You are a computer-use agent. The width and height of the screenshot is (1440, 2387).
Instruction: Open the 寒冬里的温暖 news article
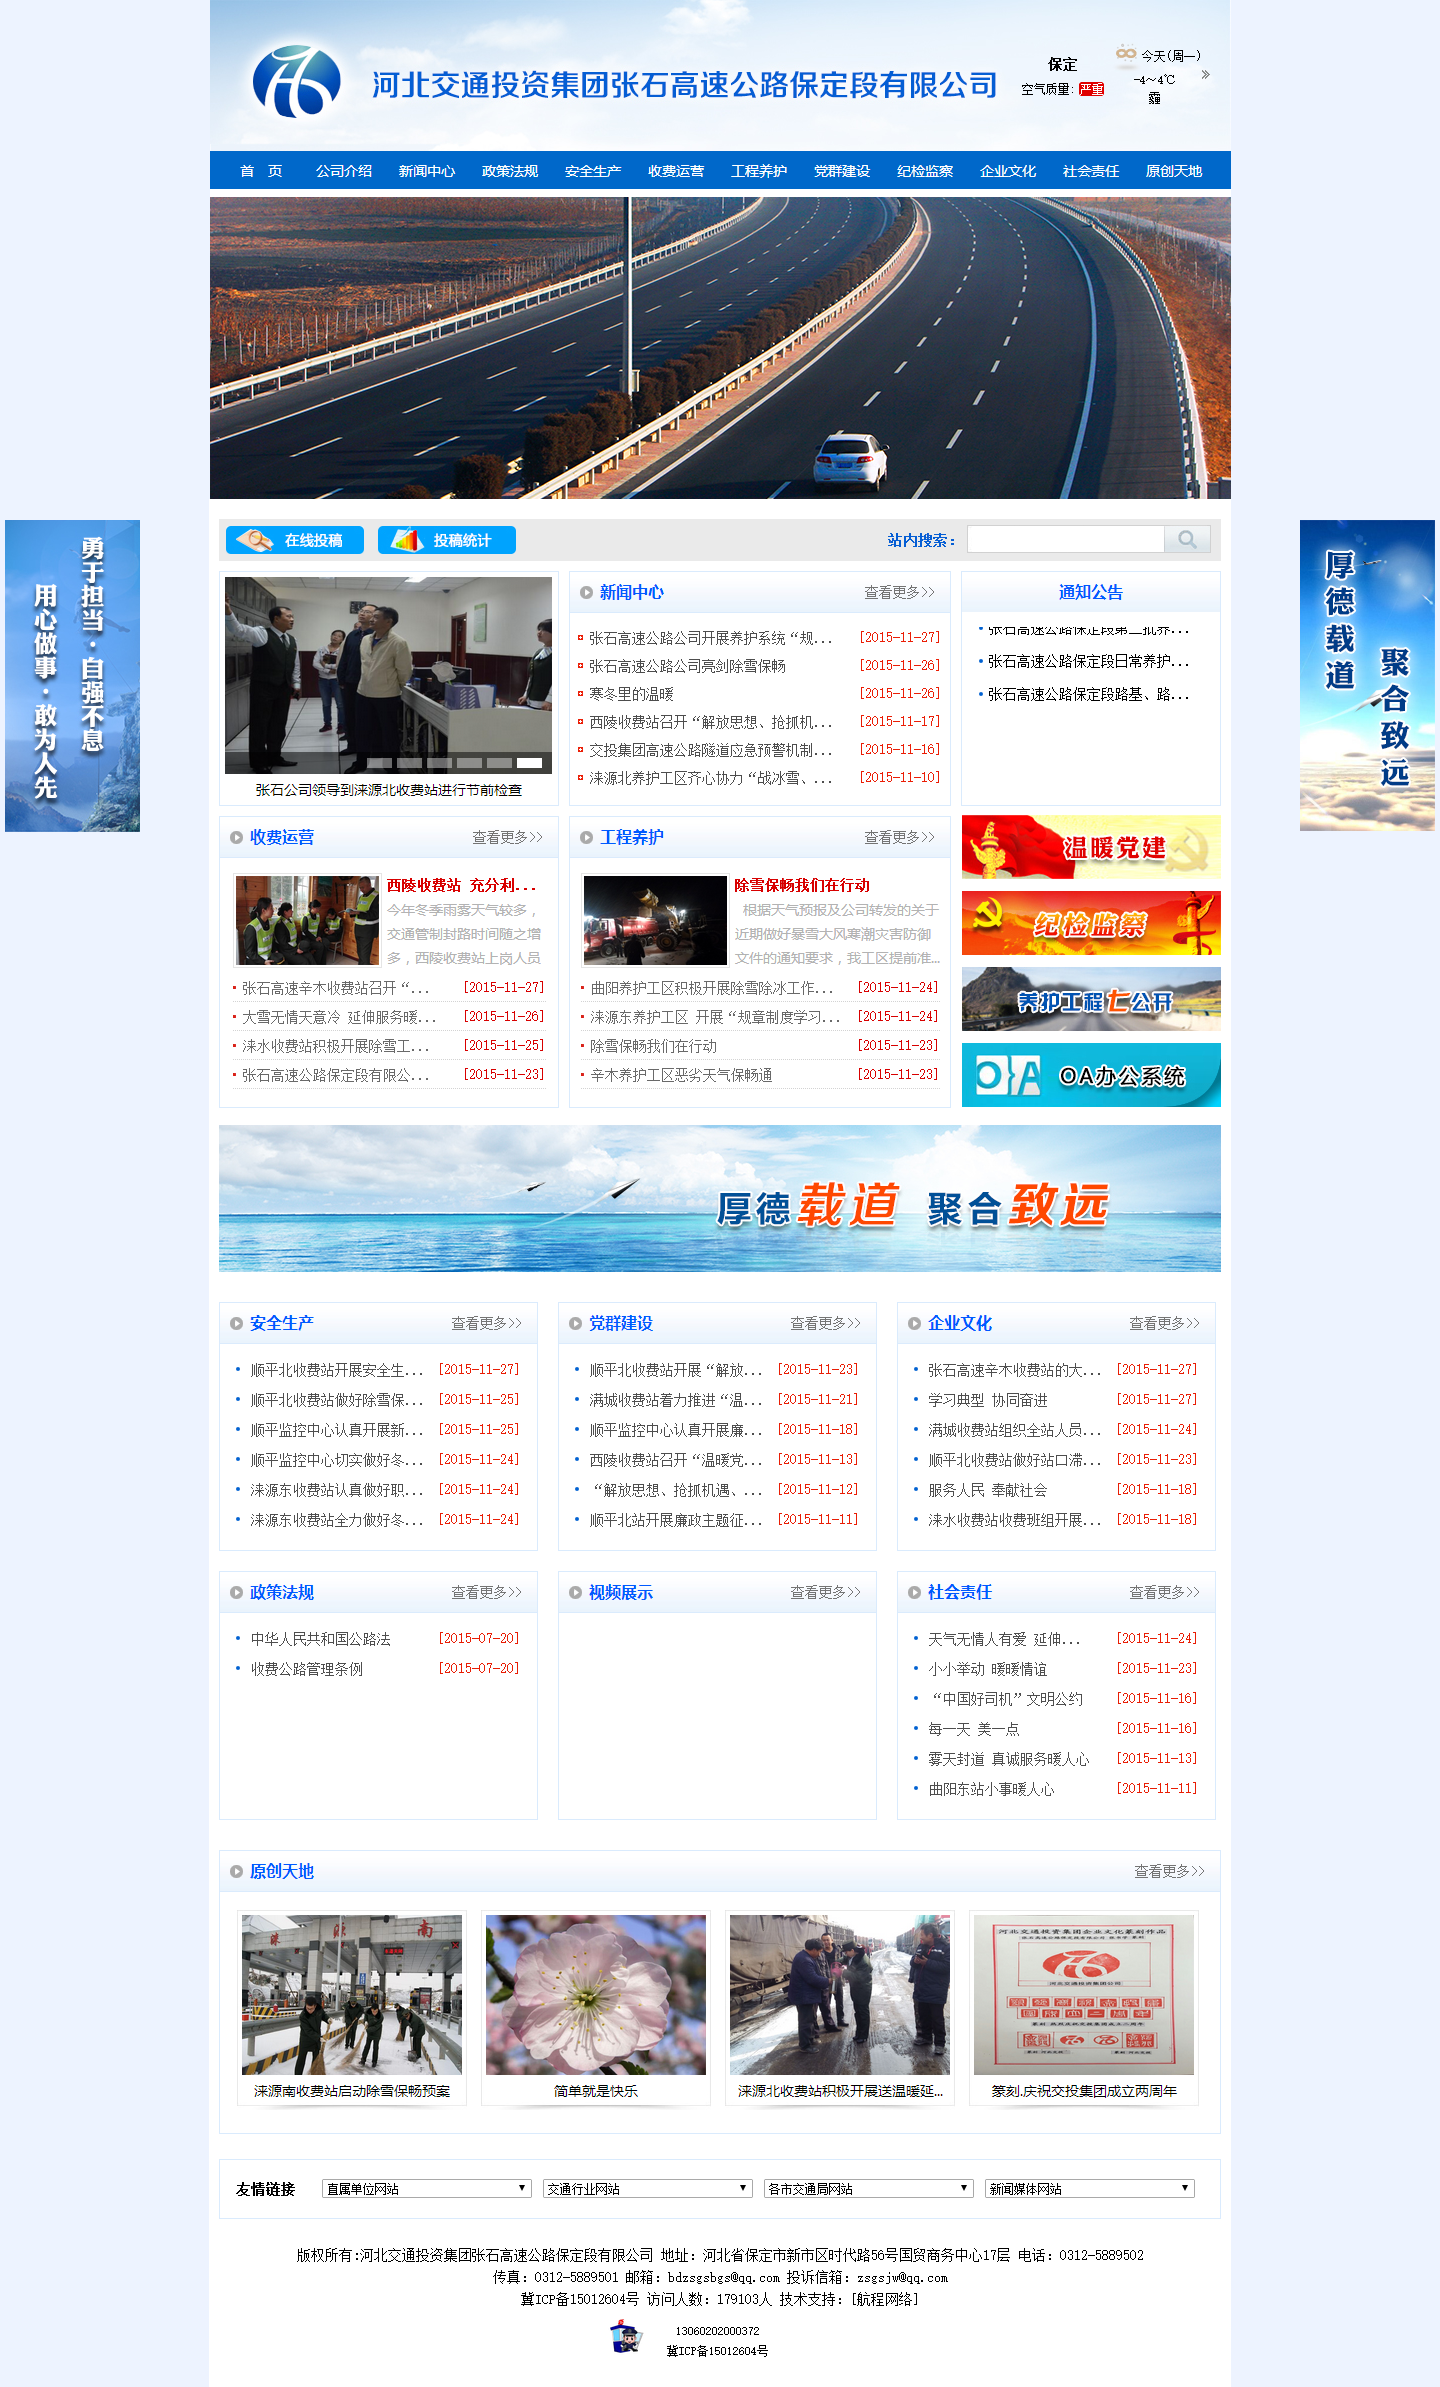[x=631, y=694]
